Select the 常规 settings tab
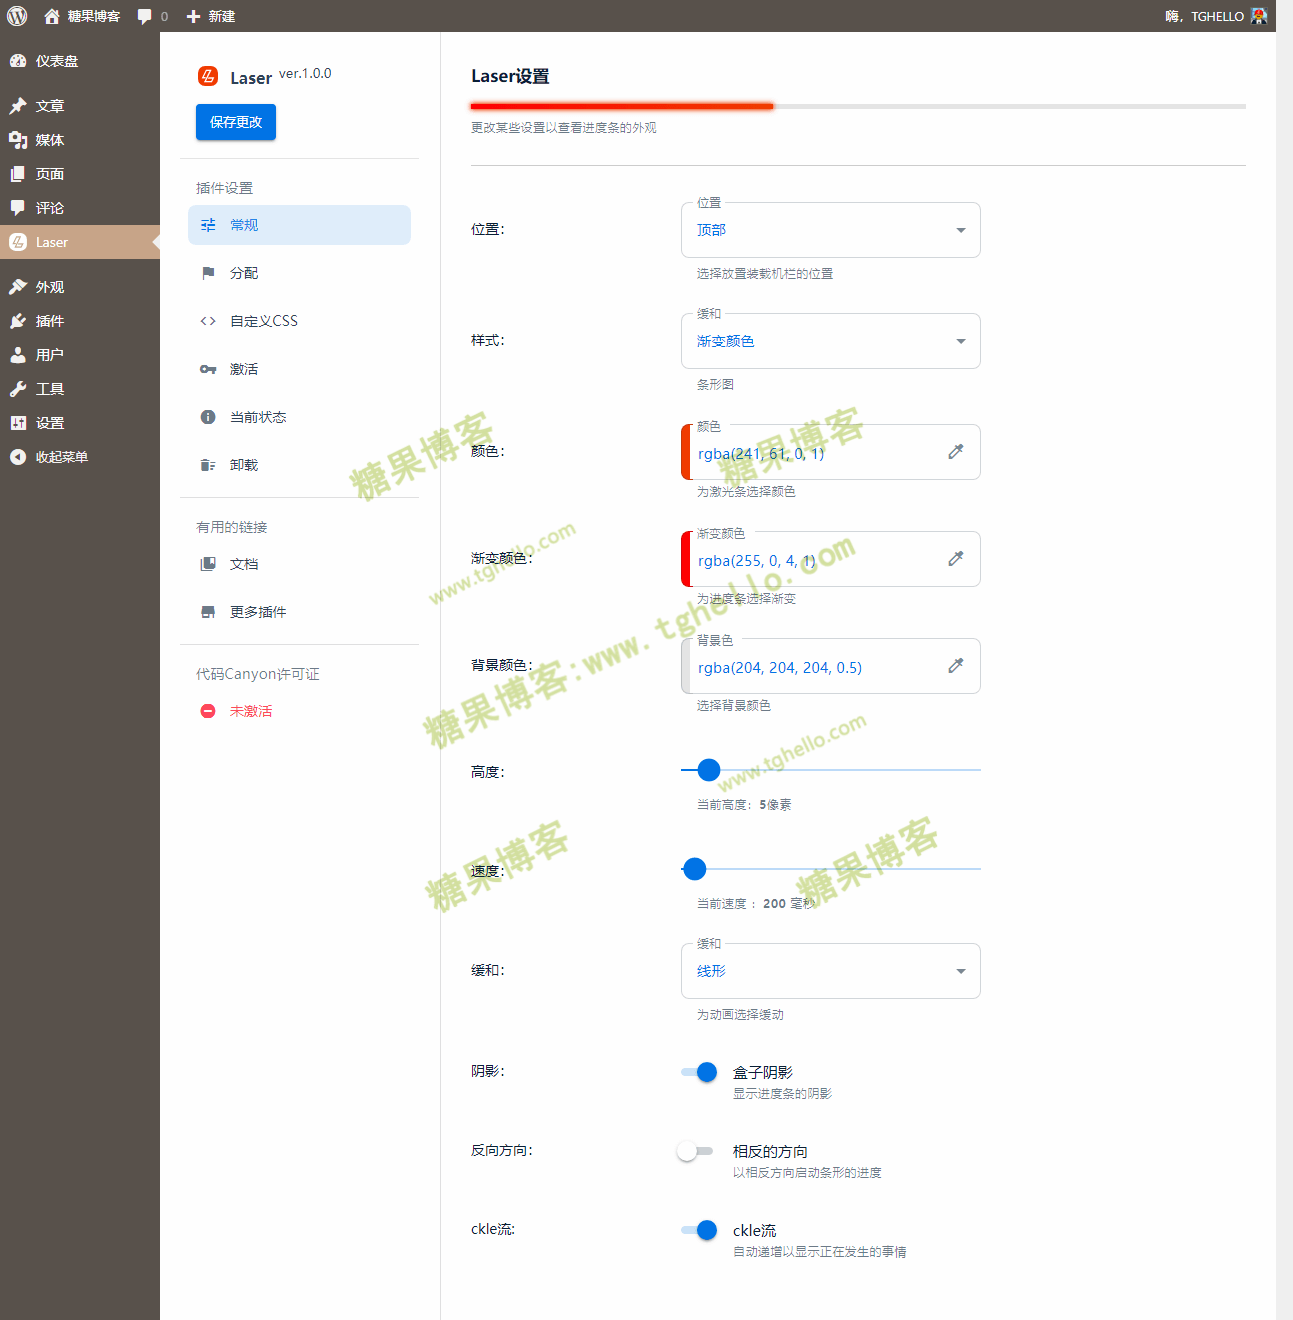This screenshot has width=1293, height=1320. point(299,225)
